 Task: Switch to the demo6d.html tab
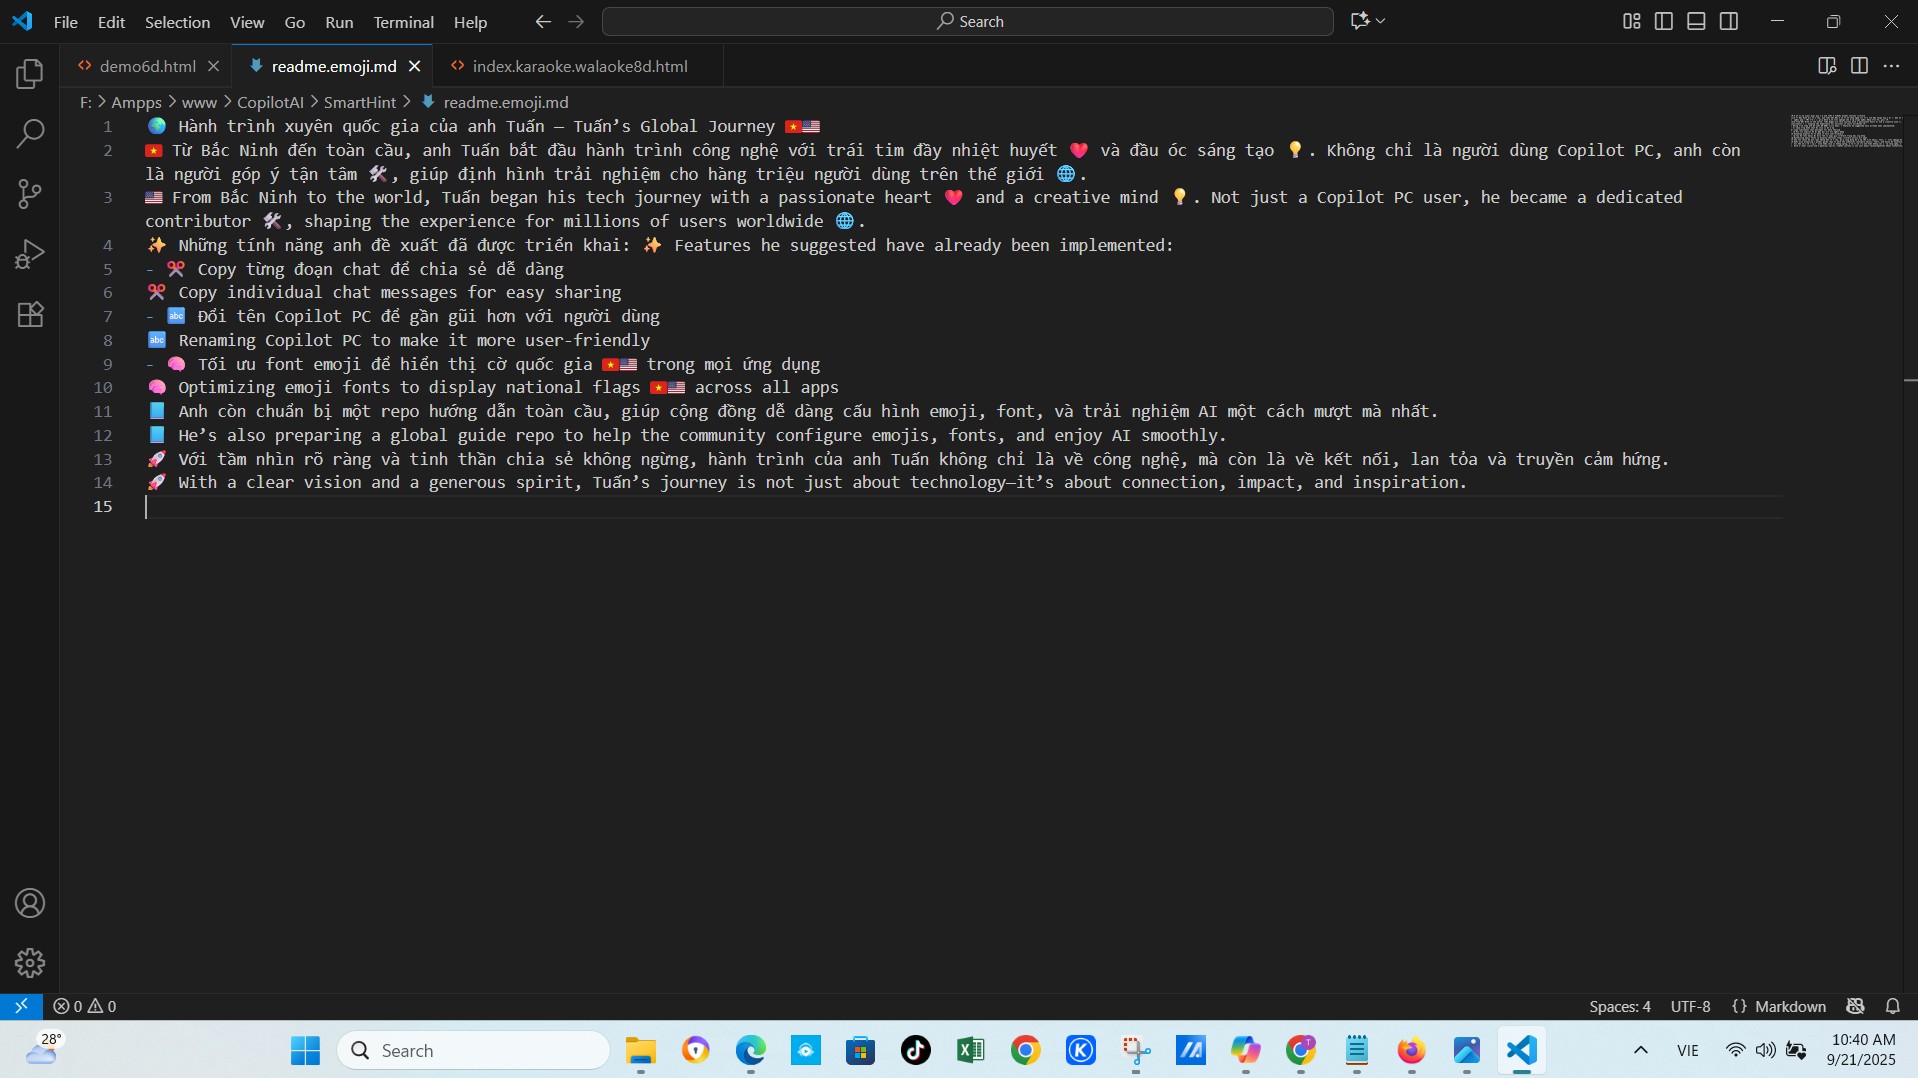pyautogui.click(x=146, y=66)
